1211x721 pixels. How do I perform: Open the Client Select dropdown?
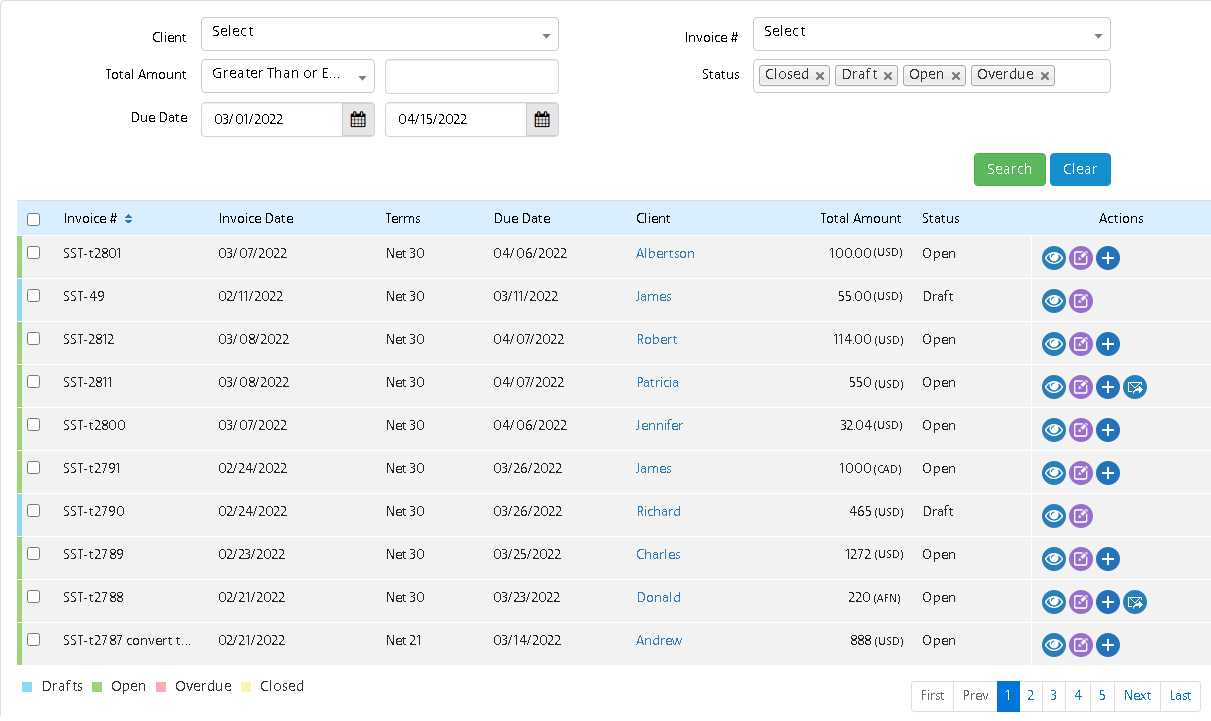(379, 33)
